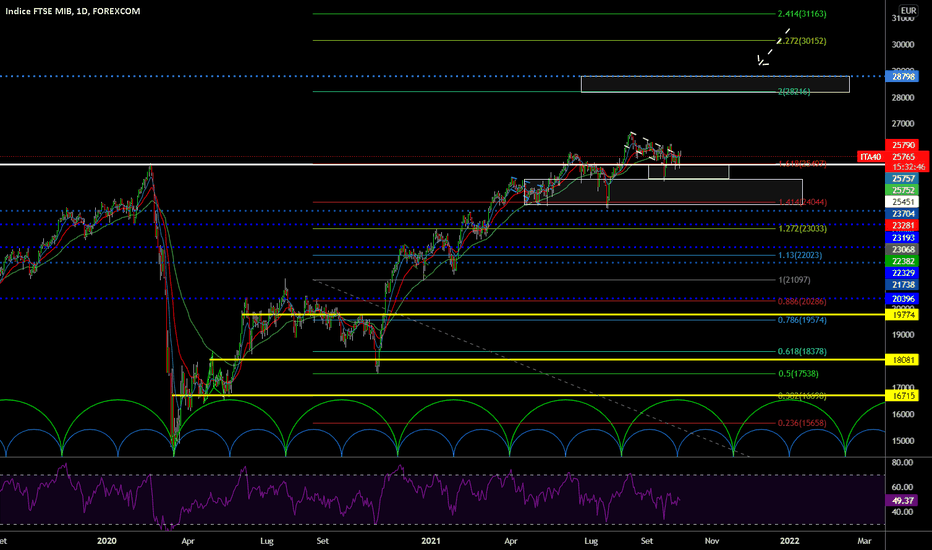This screenshot has width=932, height=550.
Task: Click the 15000 price axis tick
Action: (x=902, y=441)
